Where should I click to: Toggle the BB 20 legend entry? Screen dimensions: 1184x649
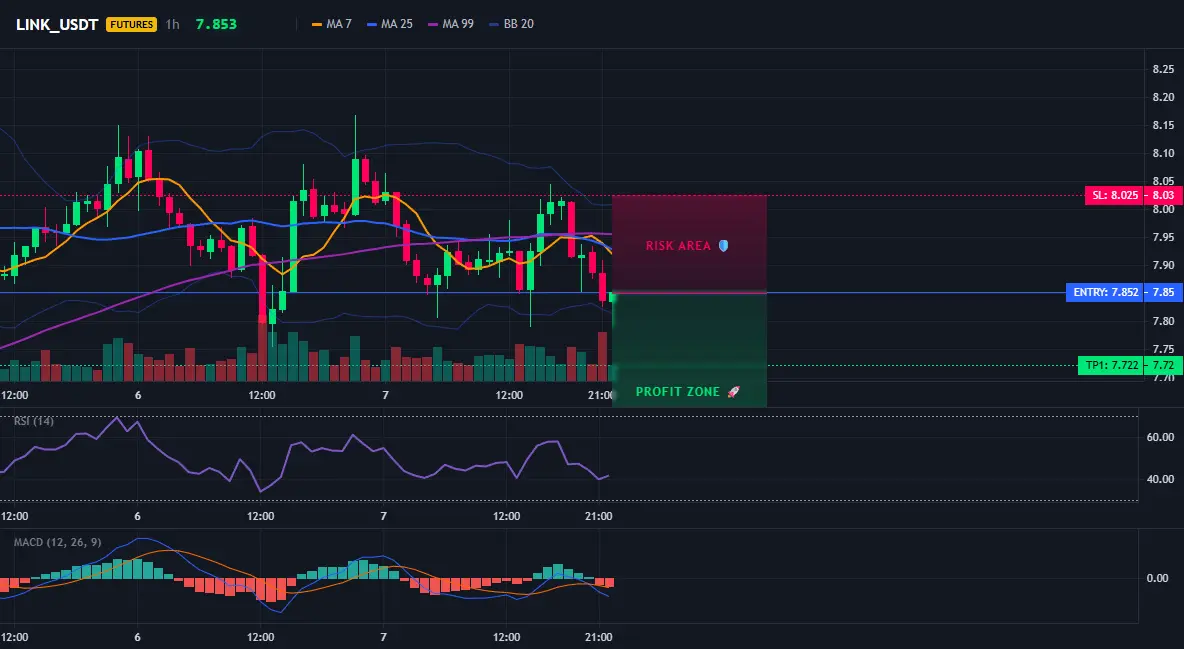click(x=511, y=24)
